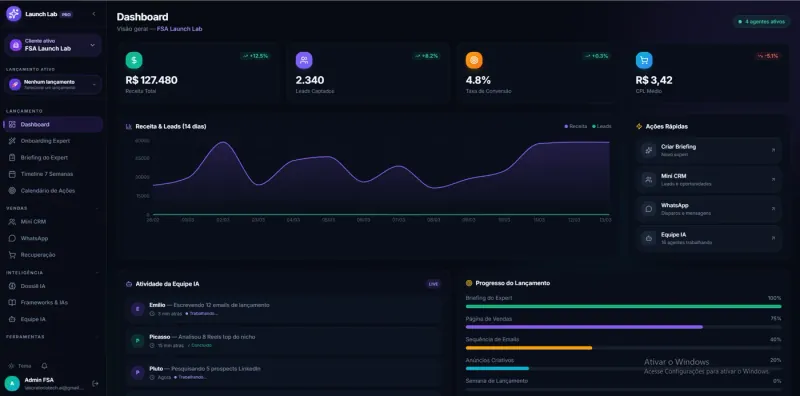Click the Emilio agent avatar
Viewport: 800px width, 396px height.
click(x=138, y=309)
